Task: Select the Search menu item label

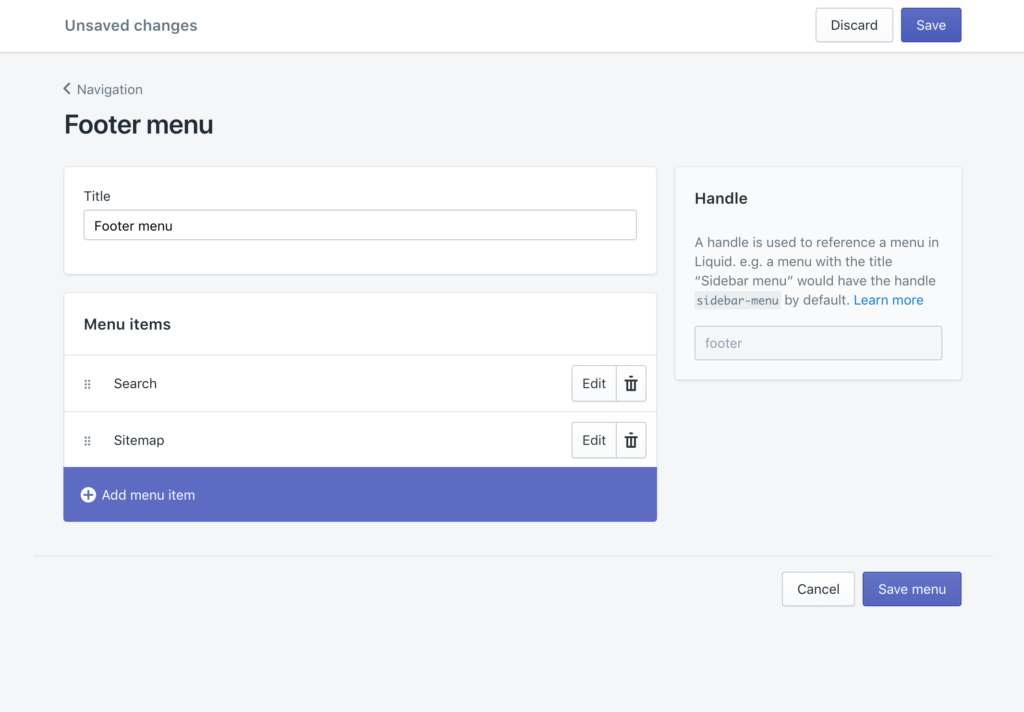Action: coord(135,383)
